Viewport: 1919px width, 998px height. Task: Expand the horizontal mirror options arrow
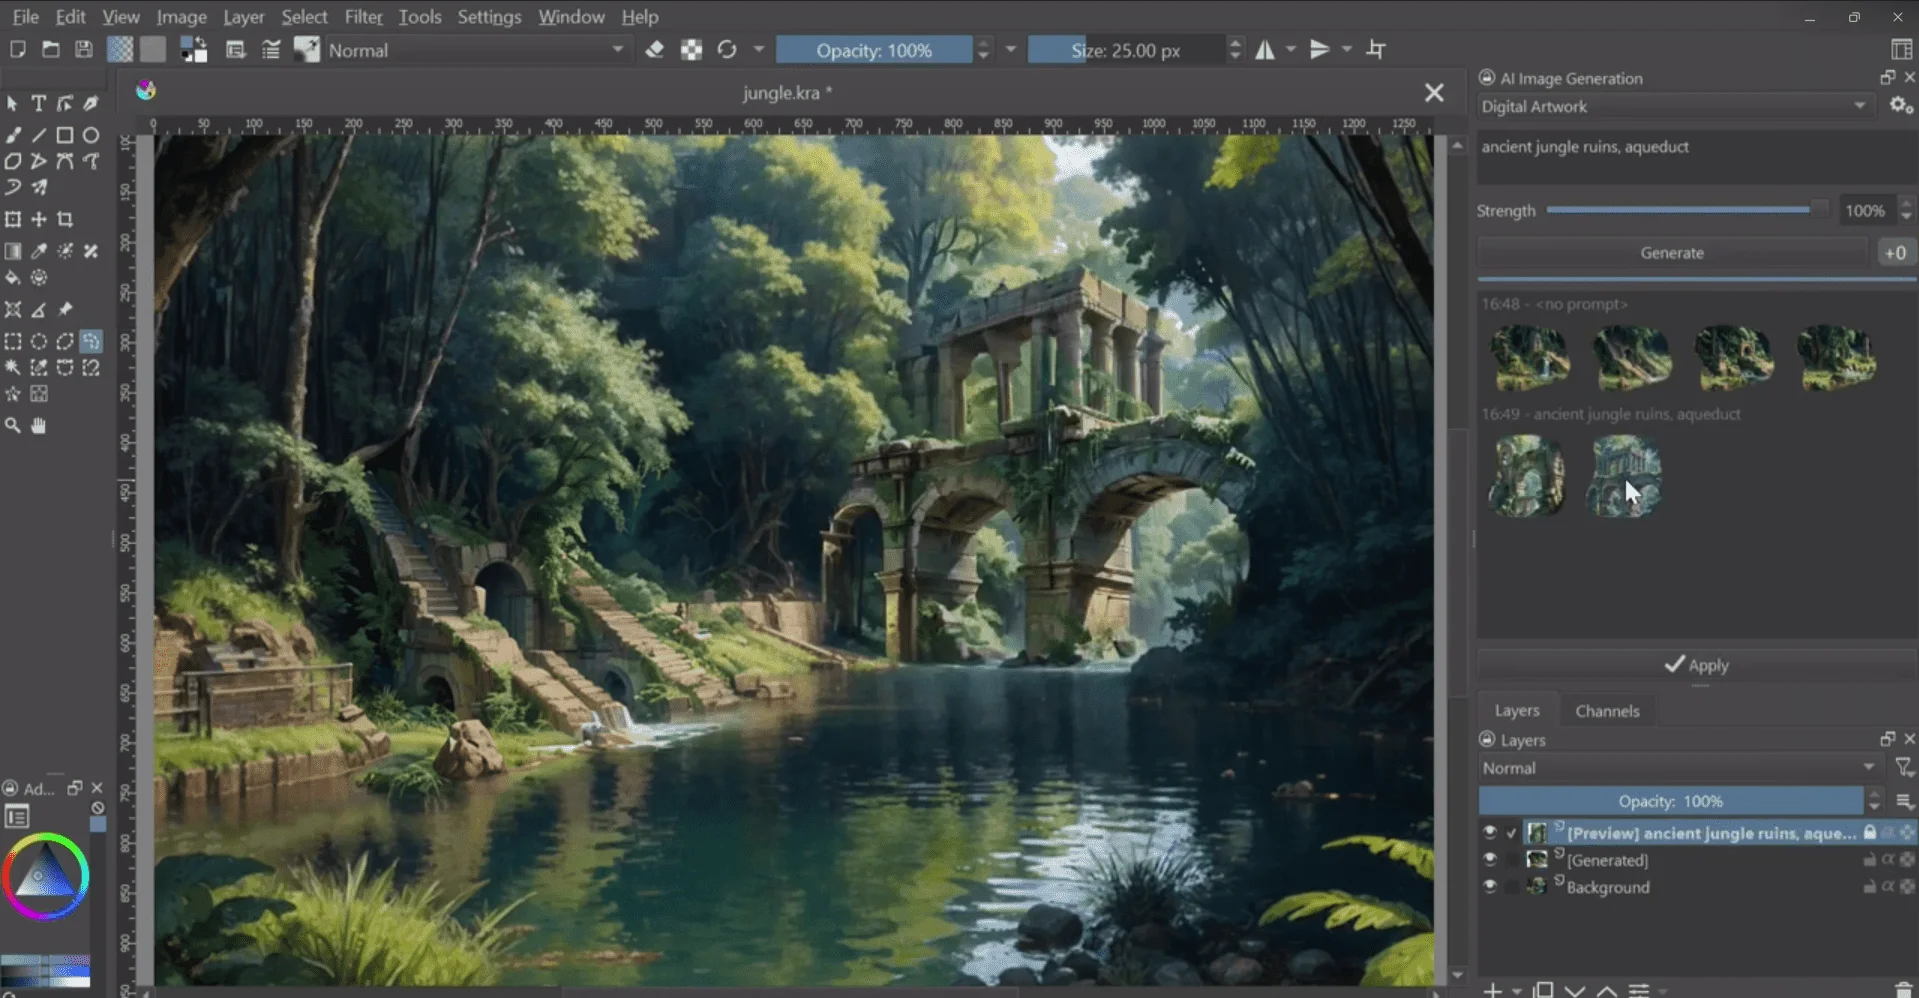[x=1291, y=50]
